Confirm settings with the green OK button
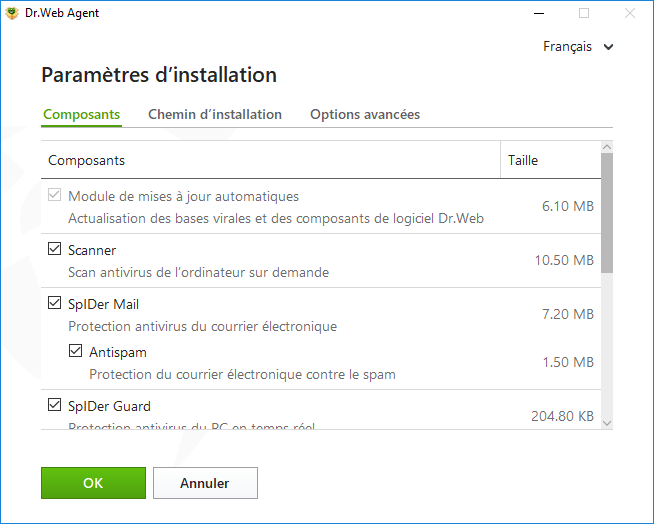The width and height of the screenshot is (654, 524). [x=93, y=483]
